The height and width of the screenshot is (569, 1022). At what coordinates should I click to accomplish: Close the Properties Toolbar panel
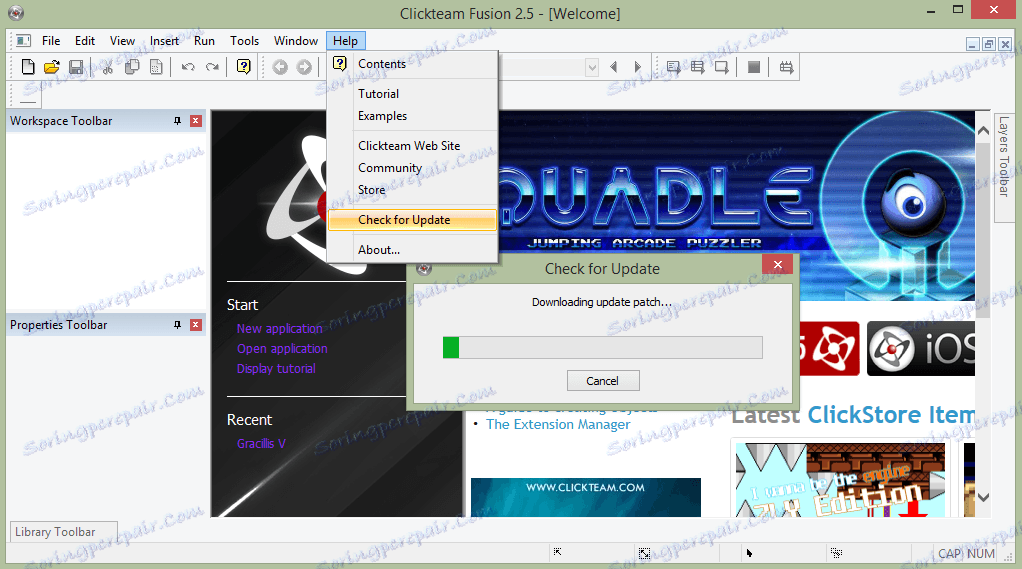(196, 325)
